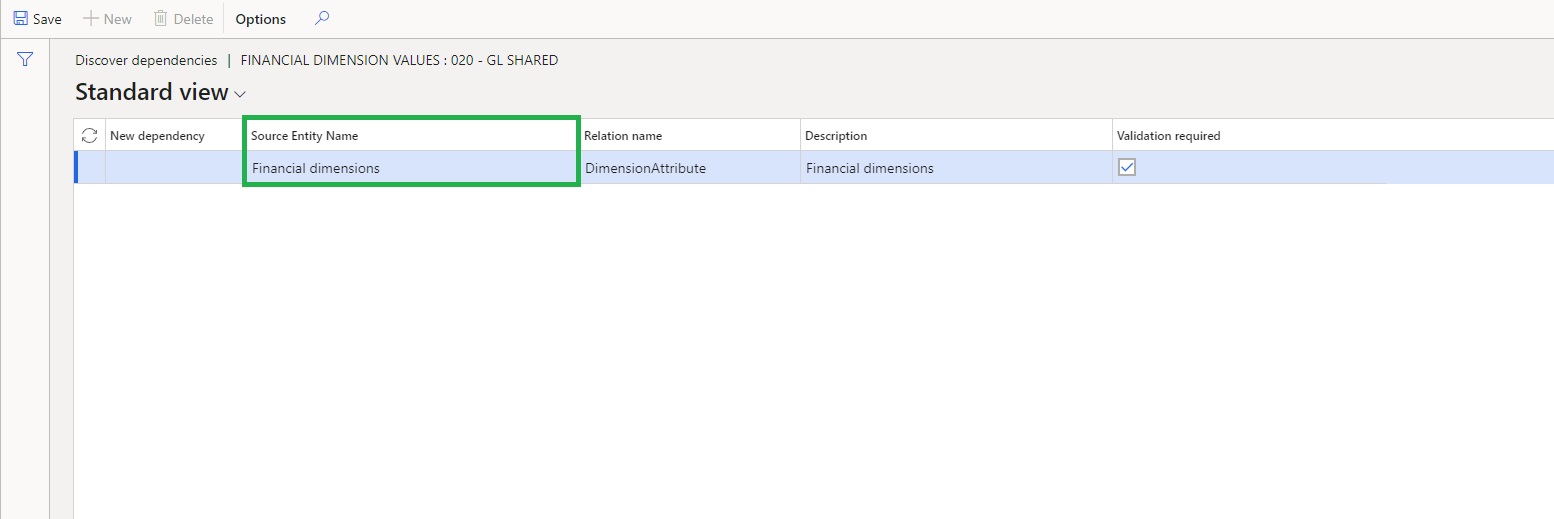The image size is (1554, 519).
Task: Click the grid refresh icon
Action: coord(89,136)
